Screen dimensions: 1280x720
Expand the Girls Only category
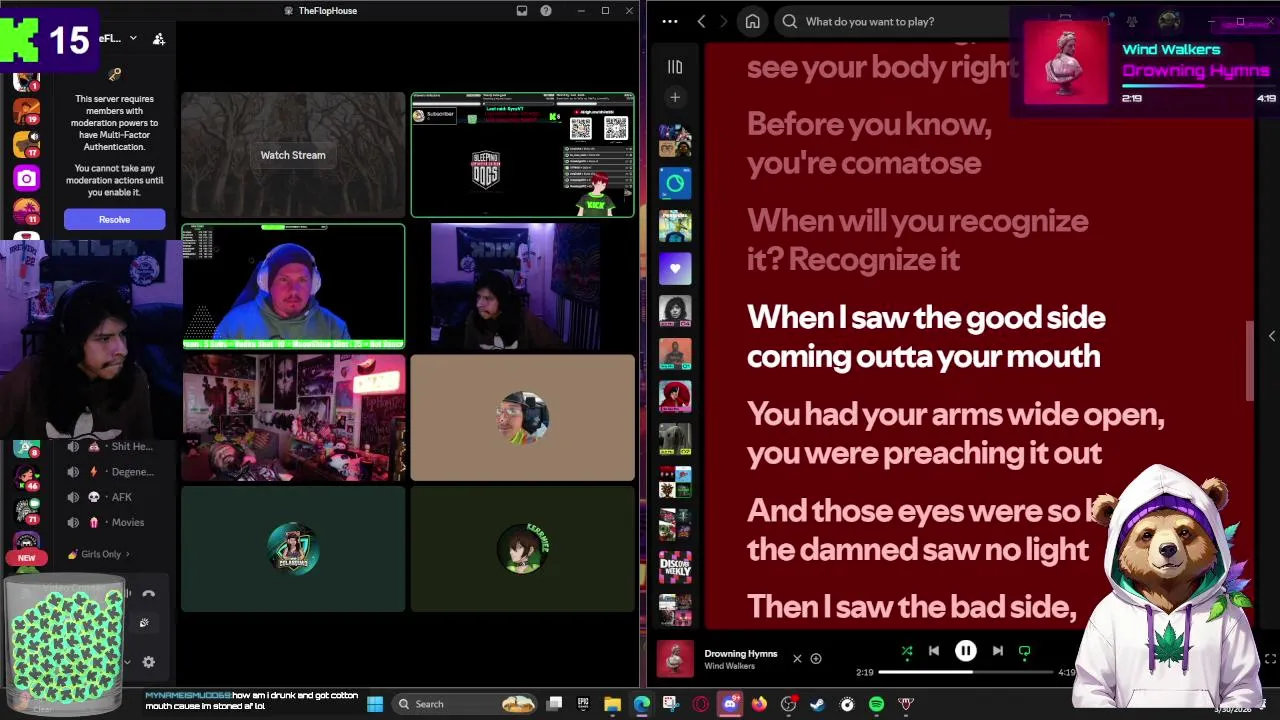point(100,554)
